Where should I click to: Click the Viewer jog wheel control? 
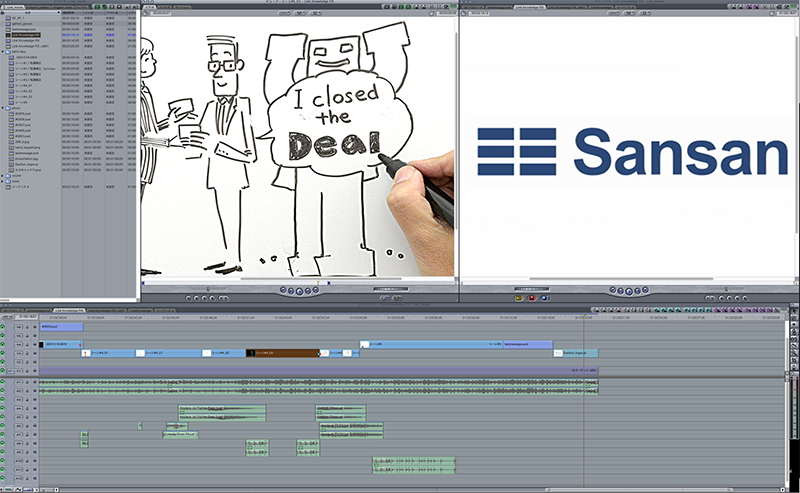click(391, 289)
